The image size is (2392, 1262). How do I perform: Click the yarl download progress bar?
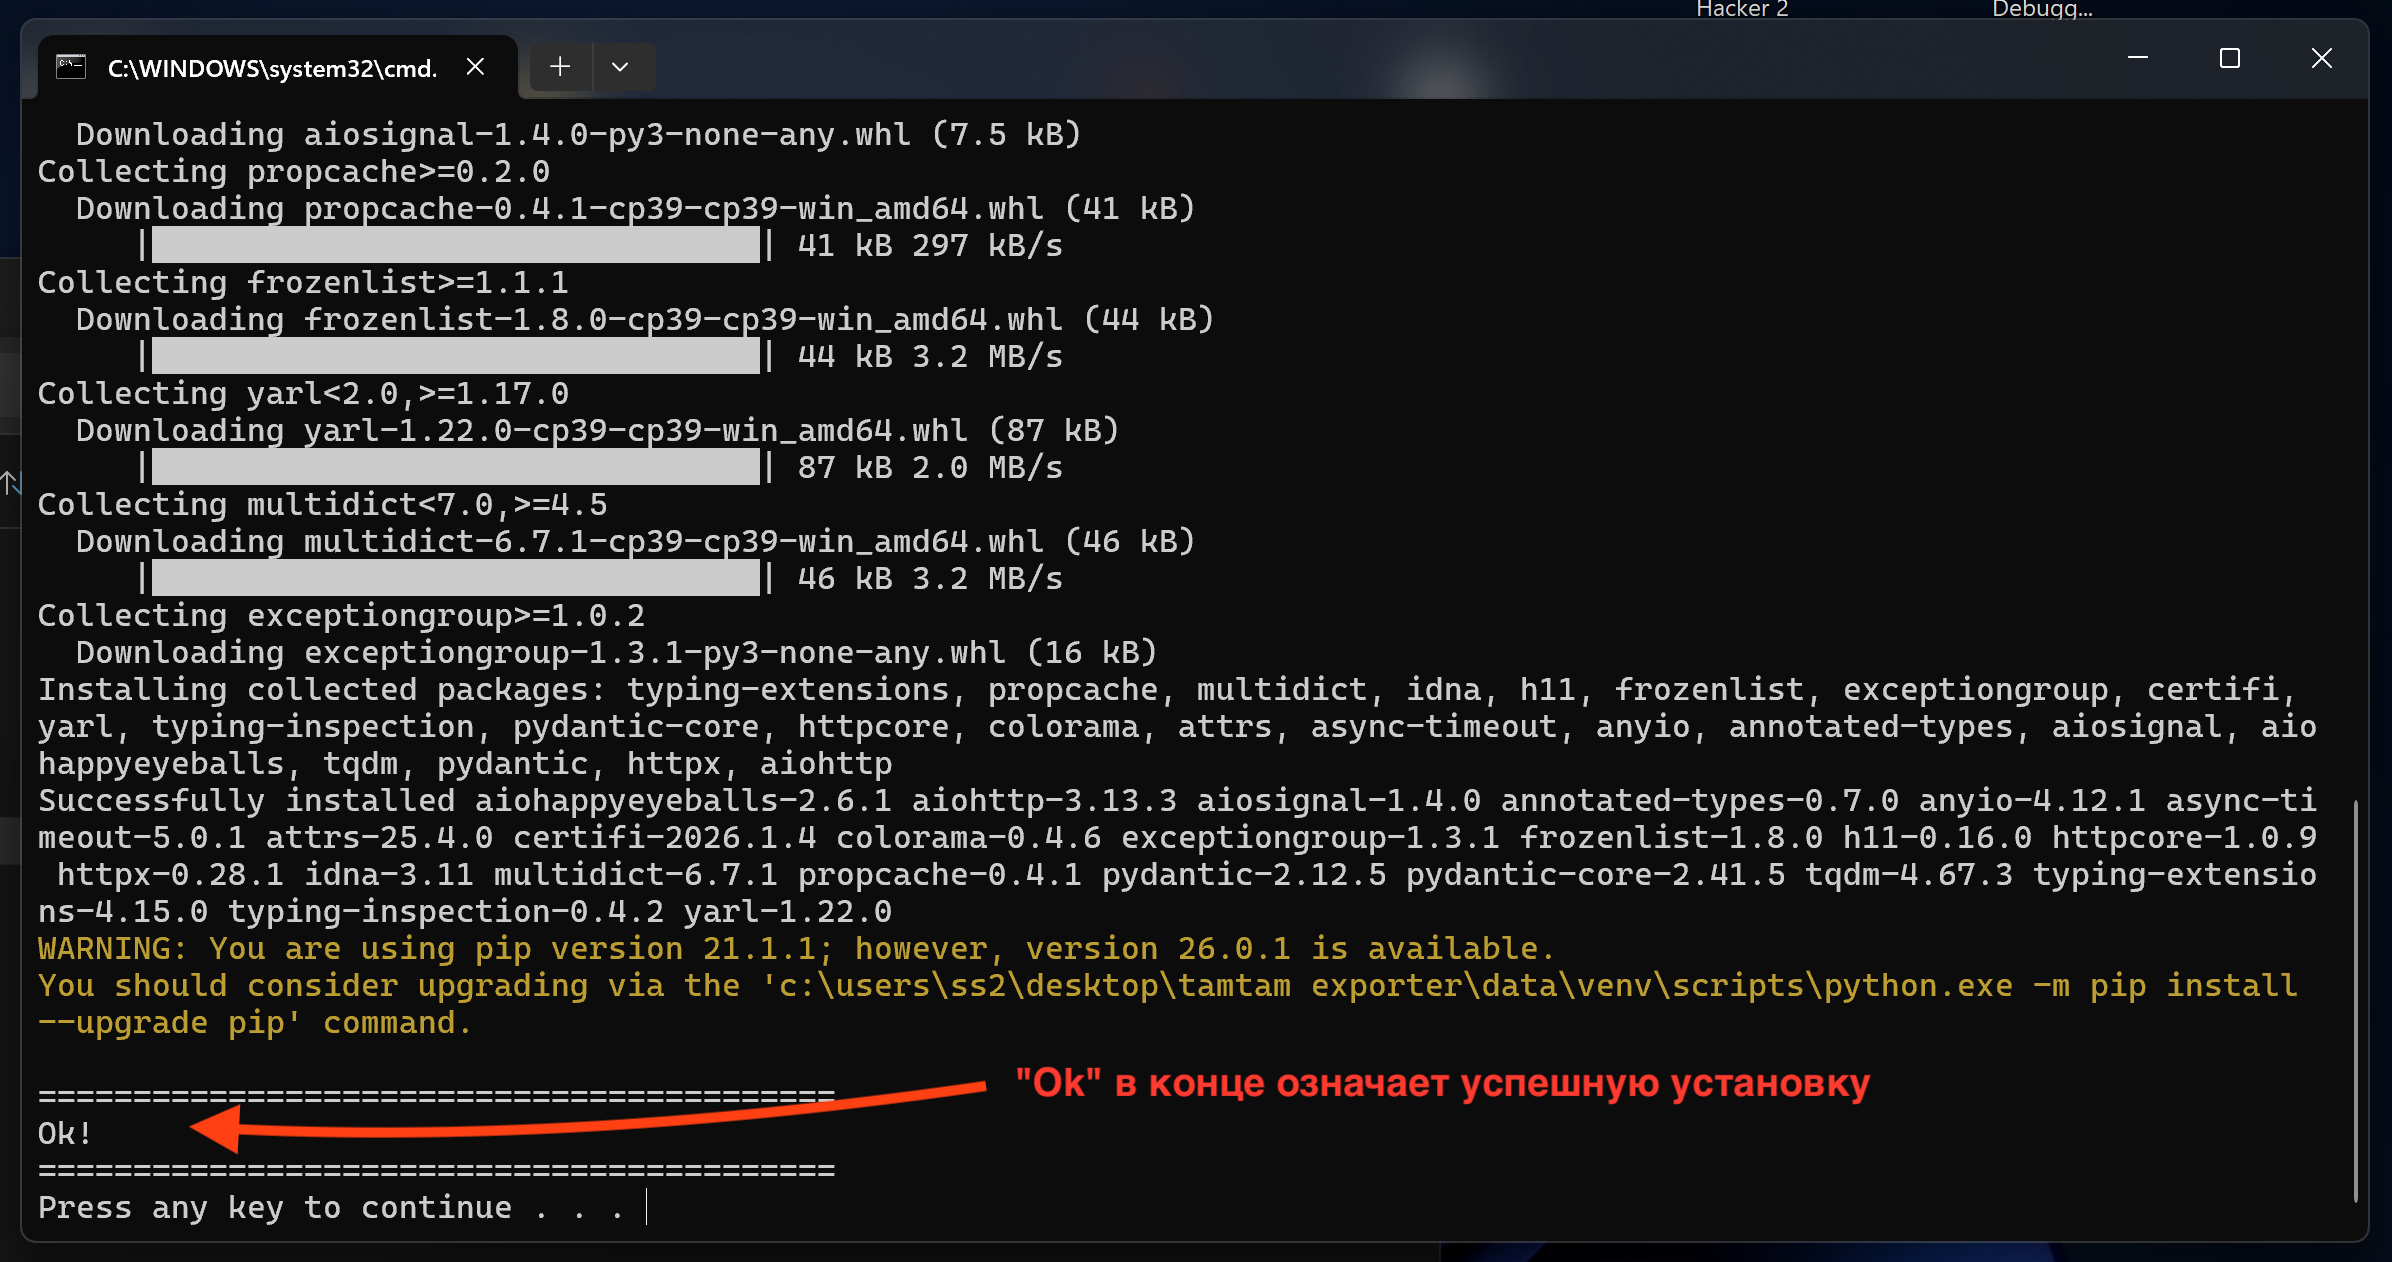(x=455, y=467)
